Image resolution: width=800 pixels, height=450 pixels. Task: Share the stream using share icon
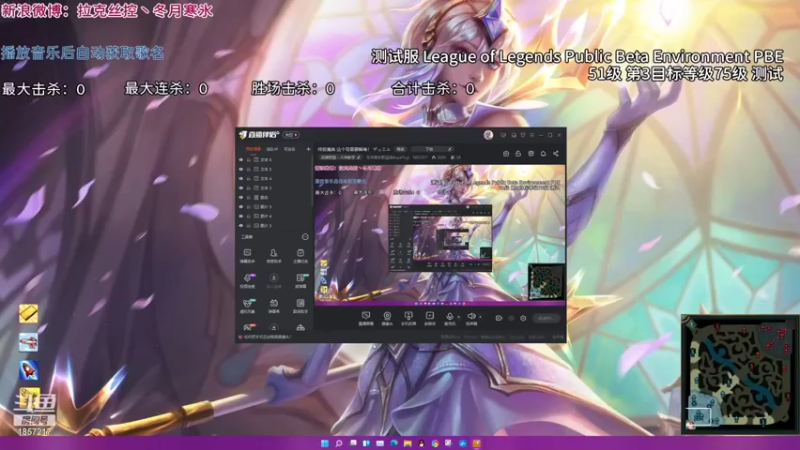pos(556,154)
